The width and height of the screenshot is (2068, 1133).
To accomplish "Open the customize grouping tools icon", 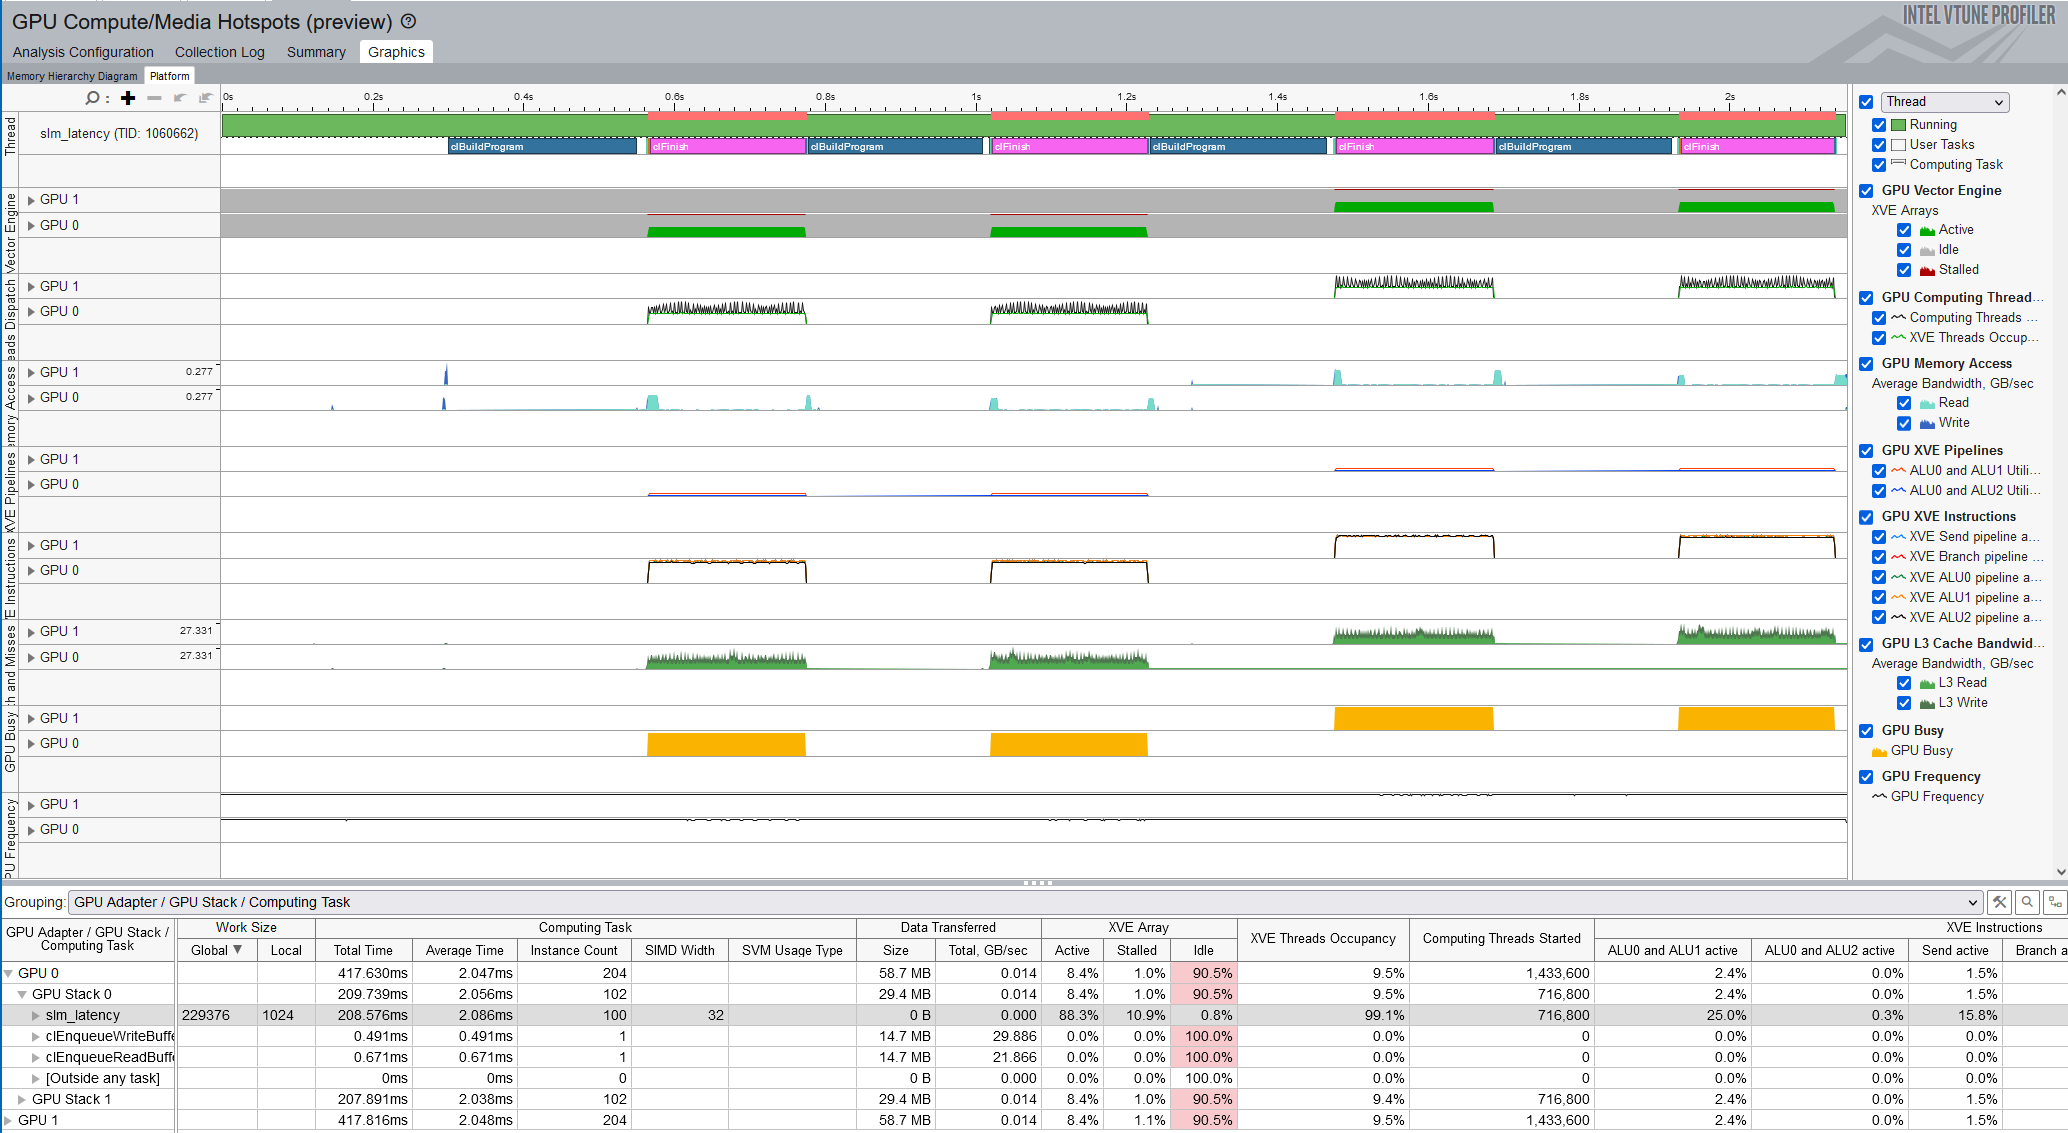I will 1999,902.
